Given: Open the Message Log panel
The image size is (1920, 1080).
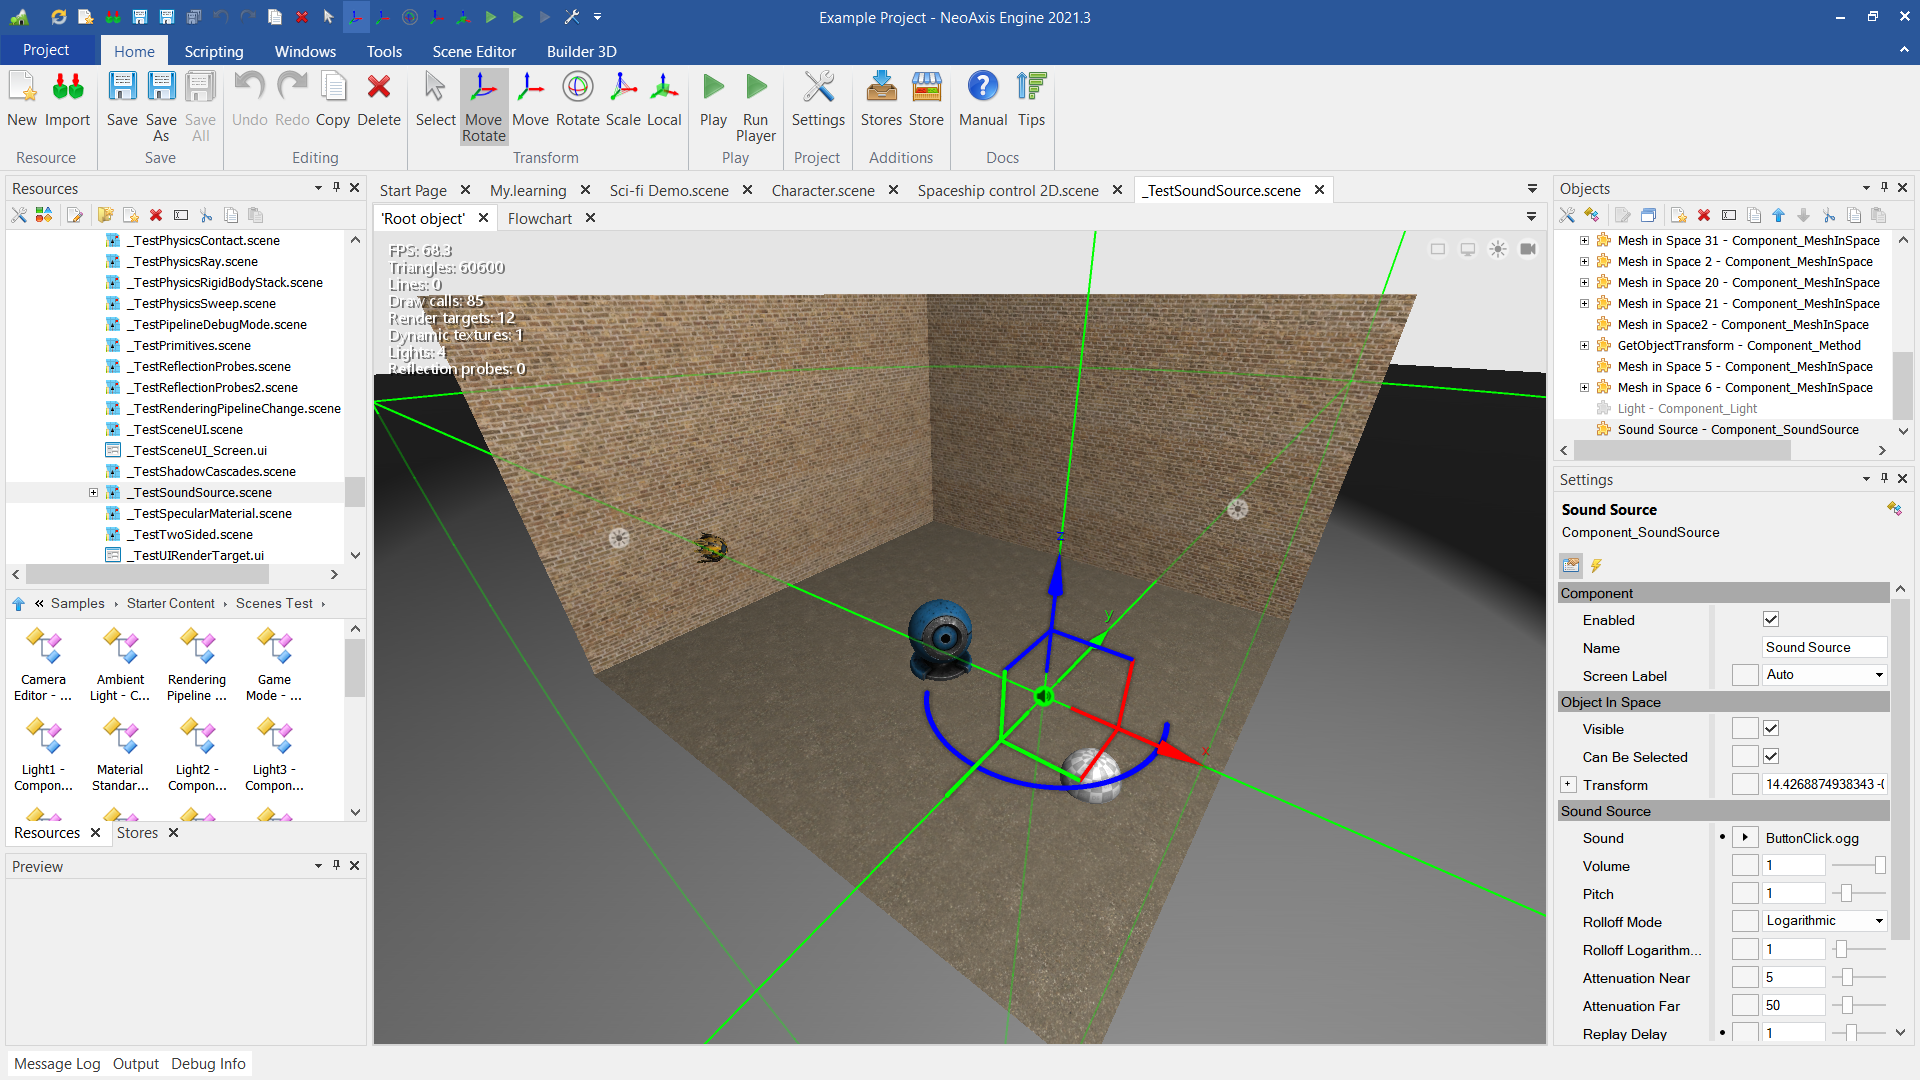Looking at the screenshot, I should click(57, 1064).
